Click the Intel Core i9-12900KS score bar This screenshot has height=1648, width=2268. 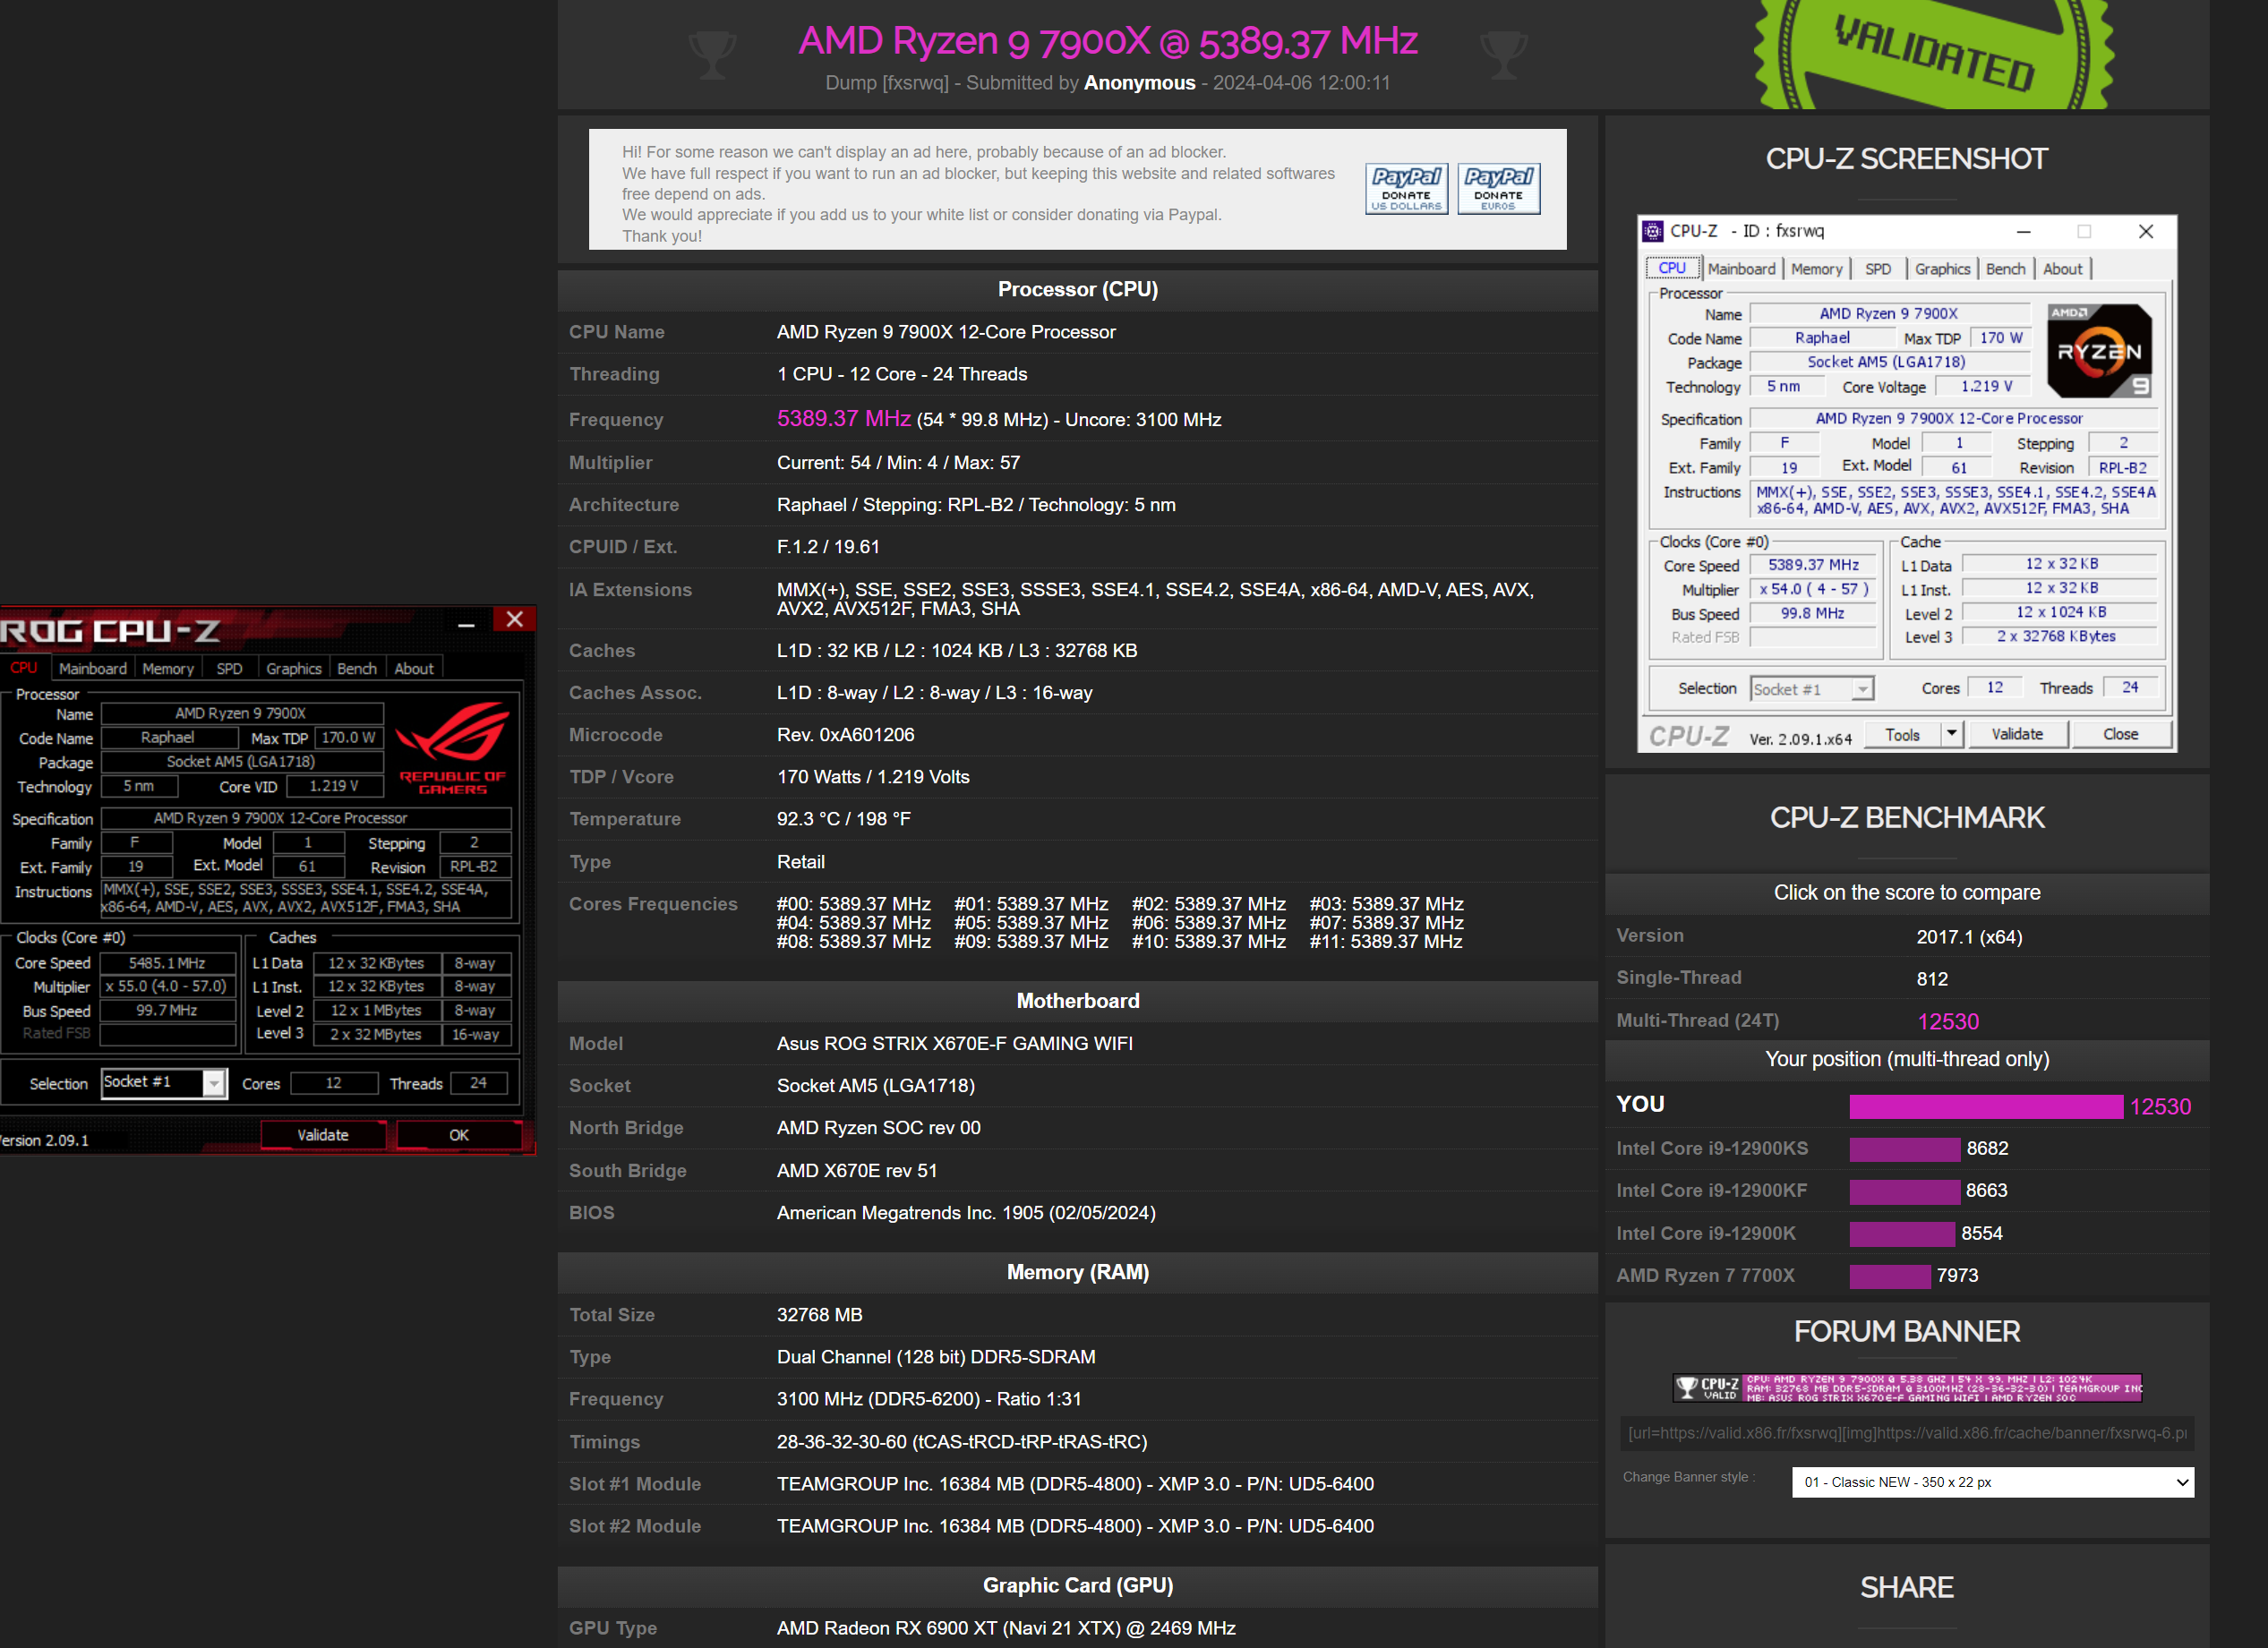click(x=1904, y=1149)
